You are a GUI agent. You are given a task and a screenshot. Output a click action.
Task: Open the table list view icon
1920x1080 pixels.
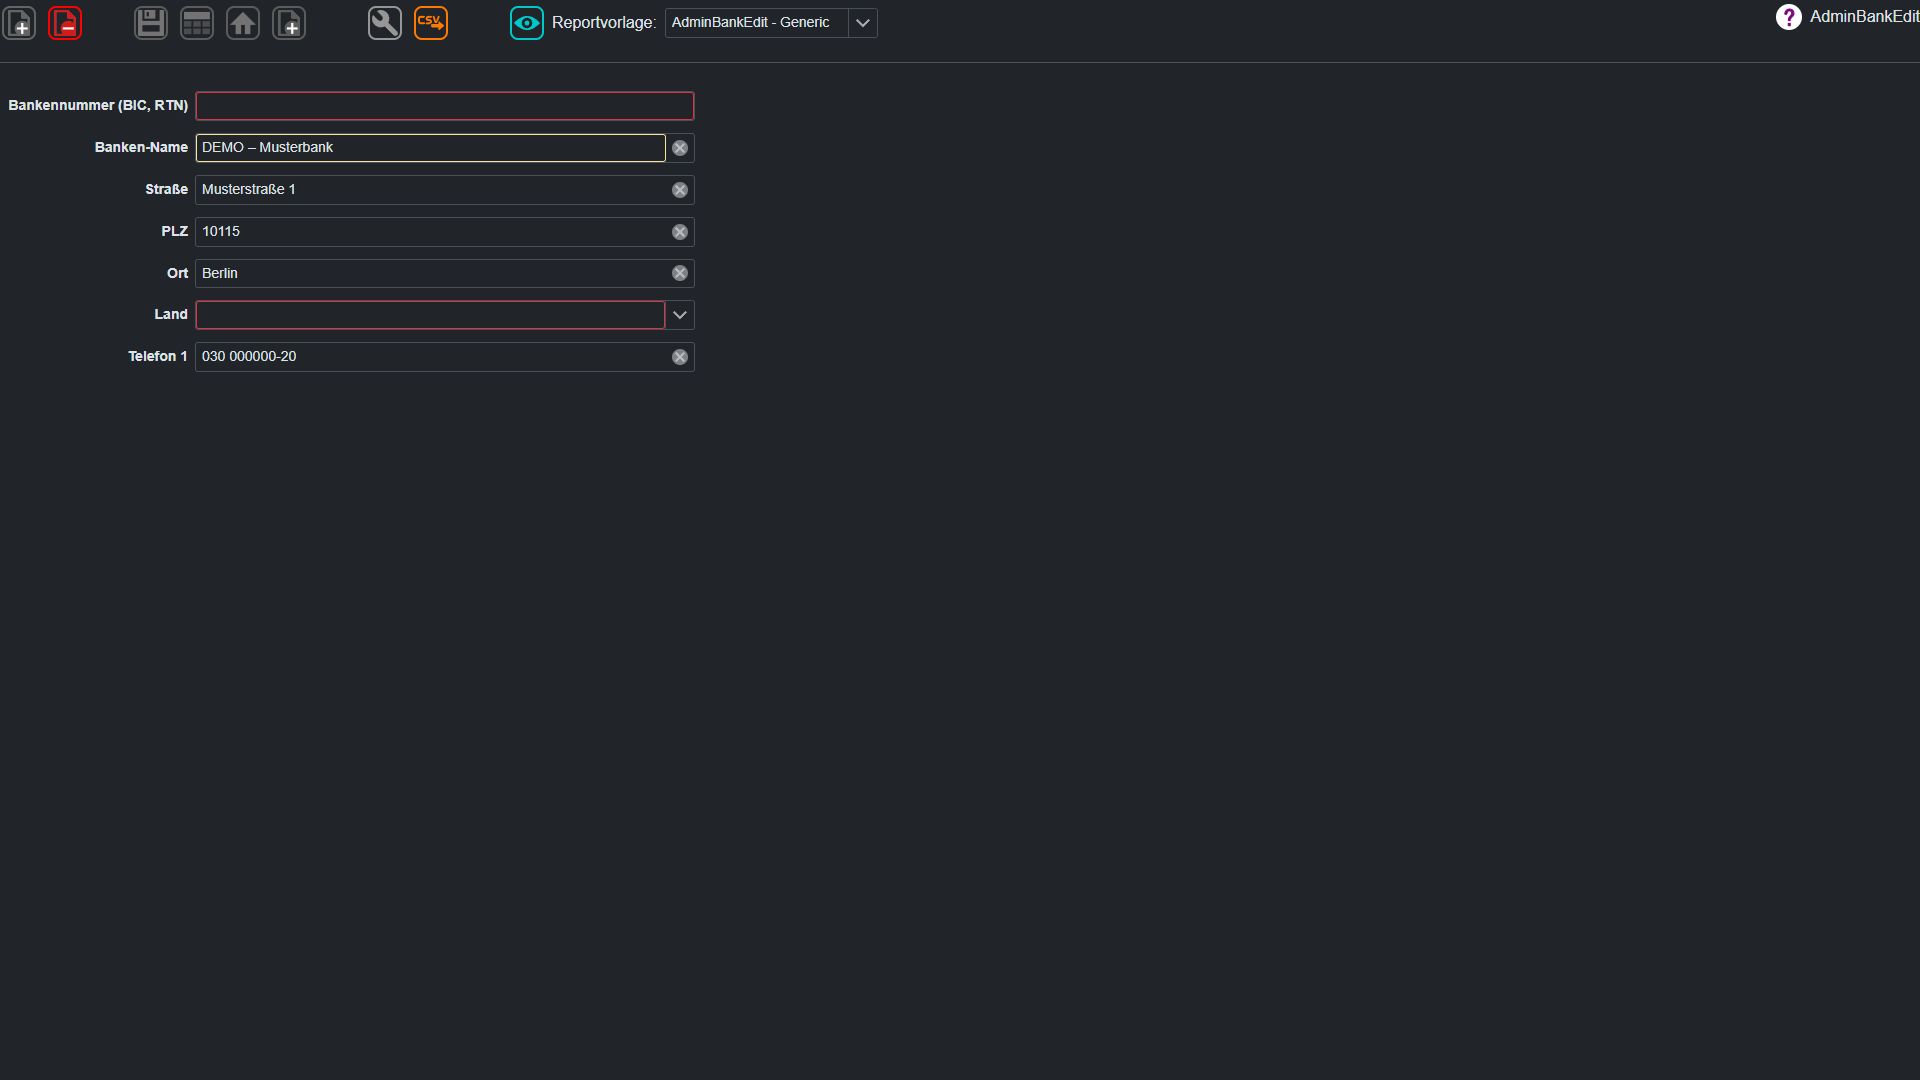point(197,23)
